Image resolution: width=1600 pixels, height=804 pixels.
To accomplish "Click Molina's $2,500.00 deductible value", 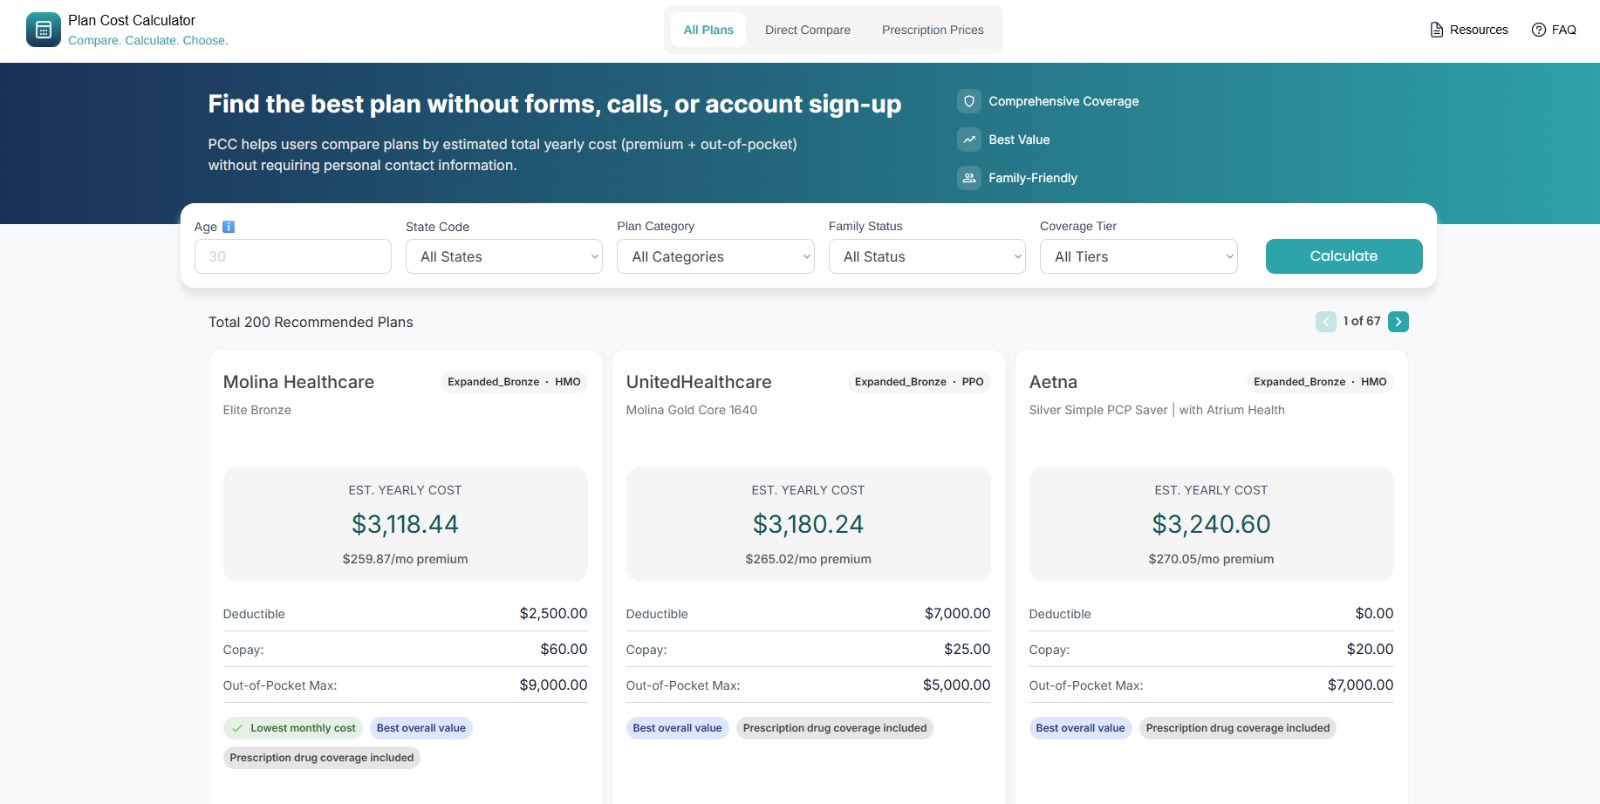I will [553, 614].
